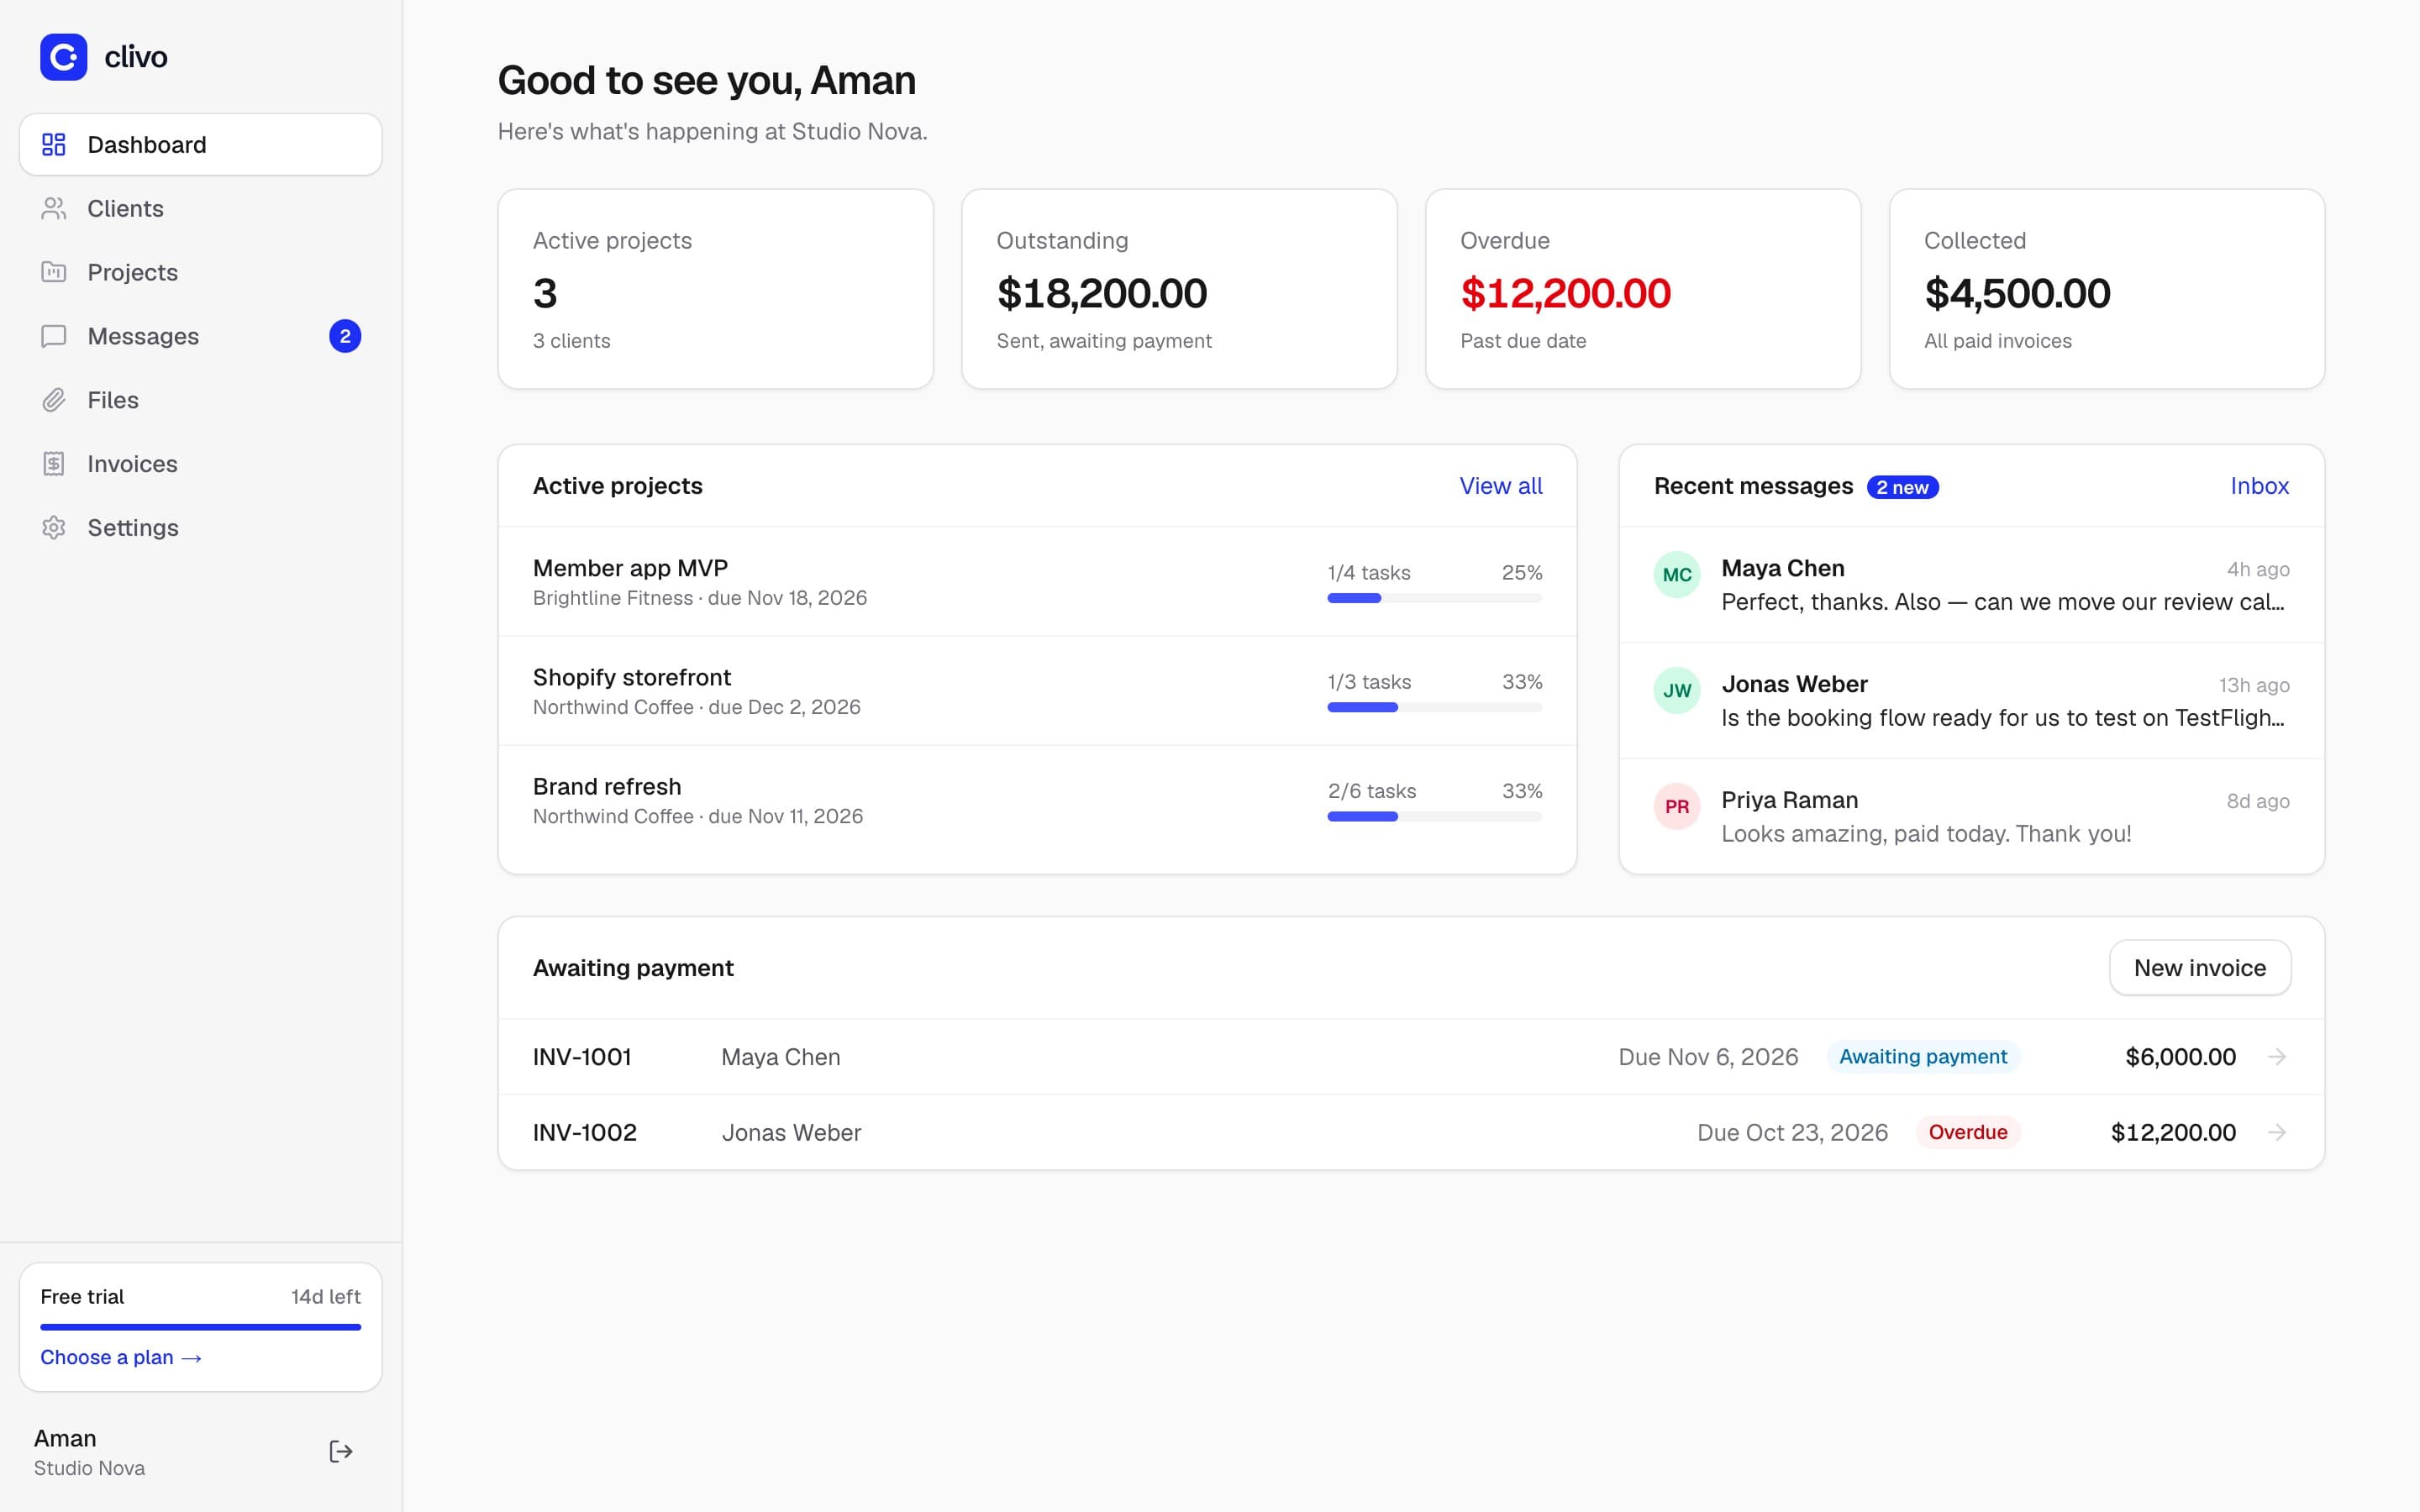The height and width of the screenshot is (1512, 2420).
Task: Click the Member app MVP progress bar
Action: point(1435,598)
